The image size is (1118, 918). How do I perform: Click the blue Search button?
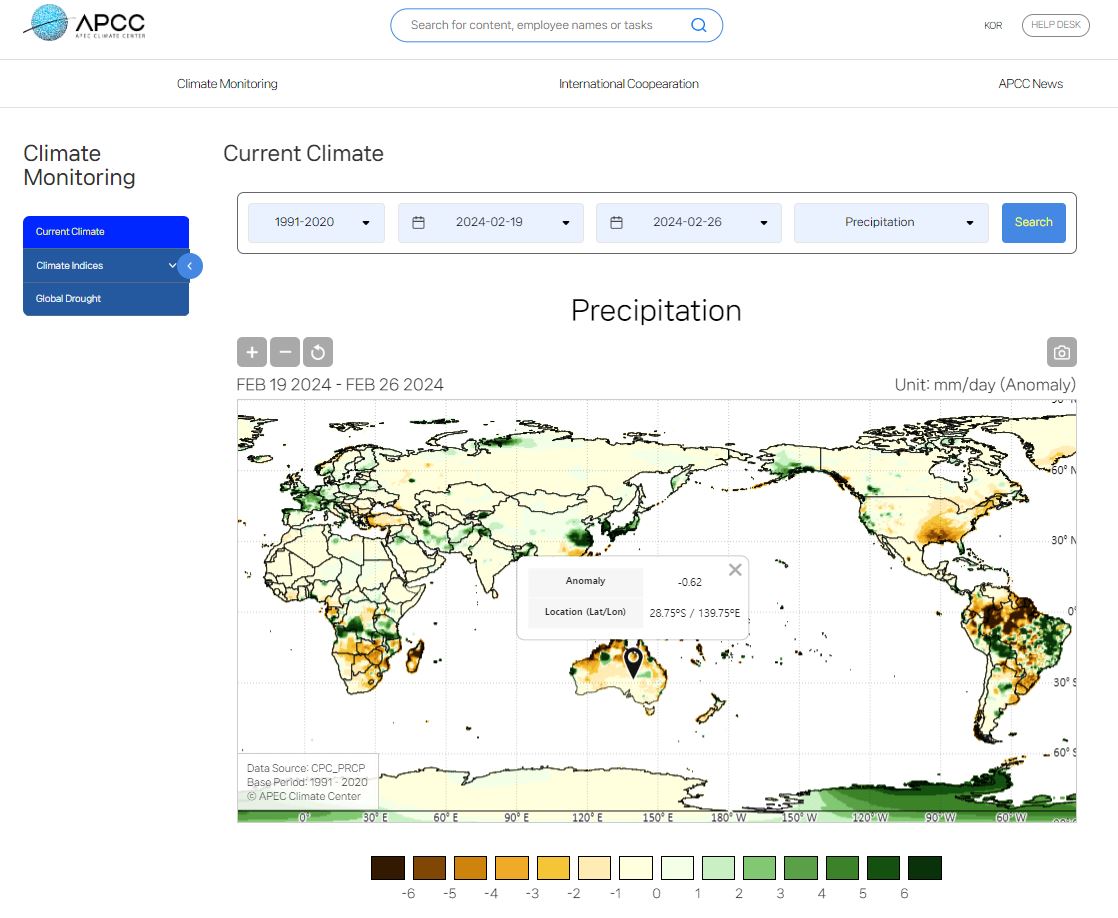pyautogui.click(x=1033, y=222)
